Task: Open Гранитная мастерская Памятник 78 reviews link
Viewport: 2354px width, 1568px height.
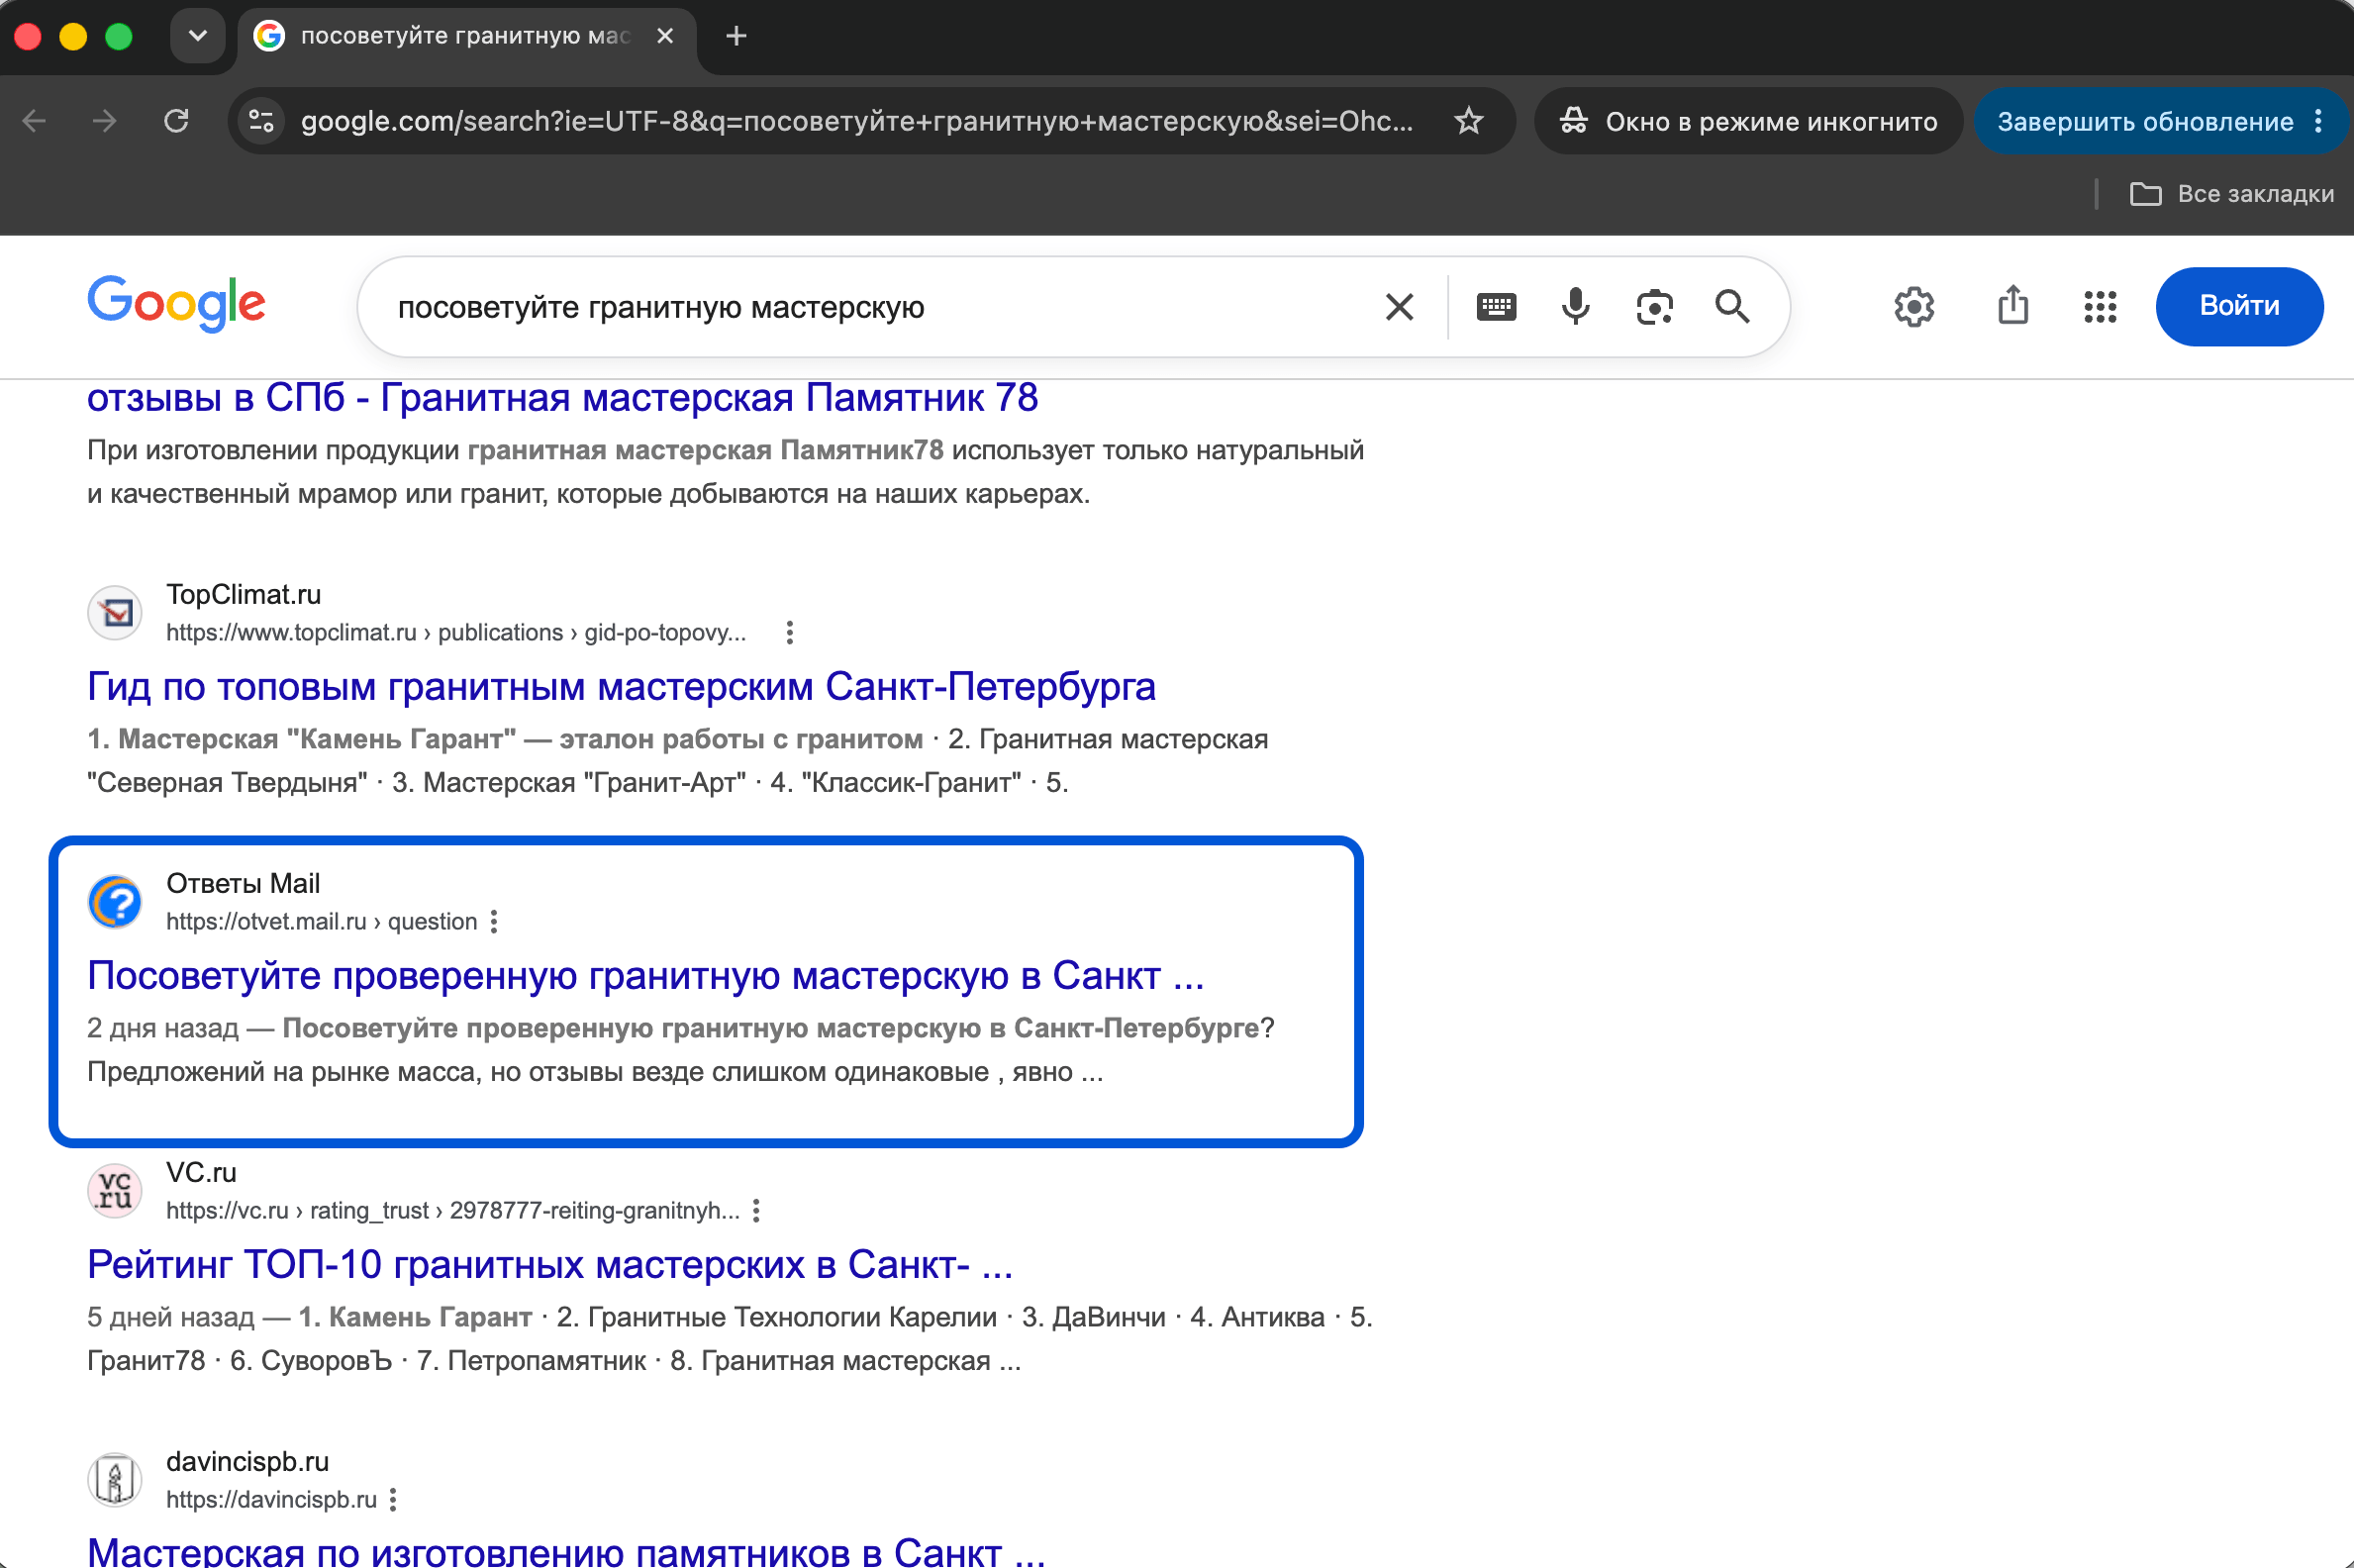Action: point(562,398)
